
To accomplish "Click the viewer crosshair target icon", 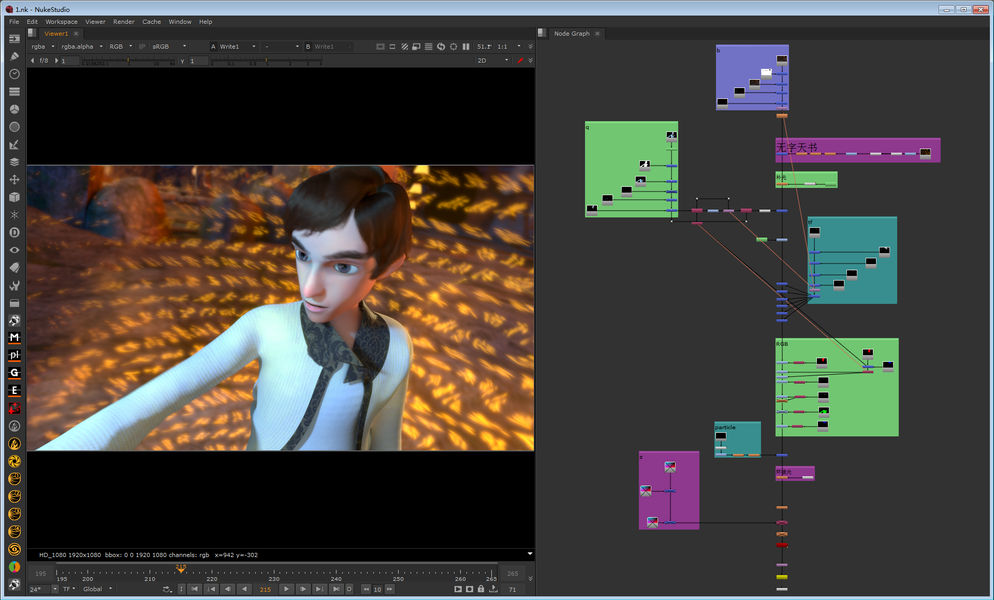I will [x=453, y=46].
